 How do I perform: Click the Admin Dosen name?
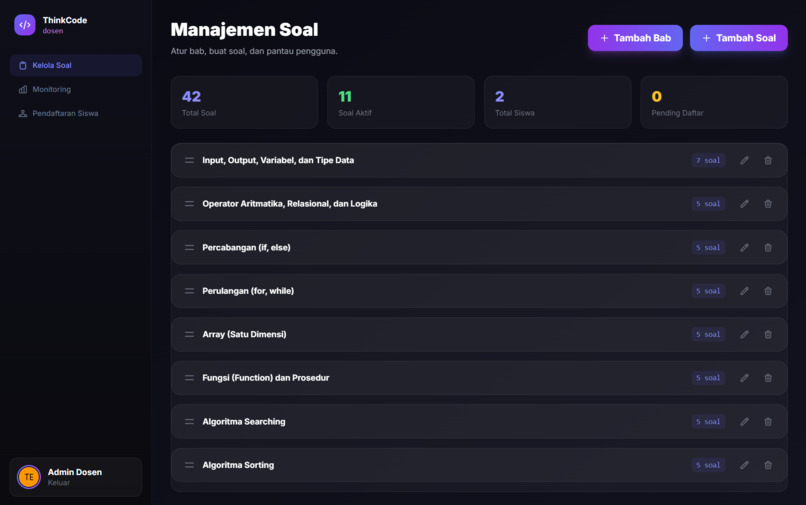pos(75,472)
